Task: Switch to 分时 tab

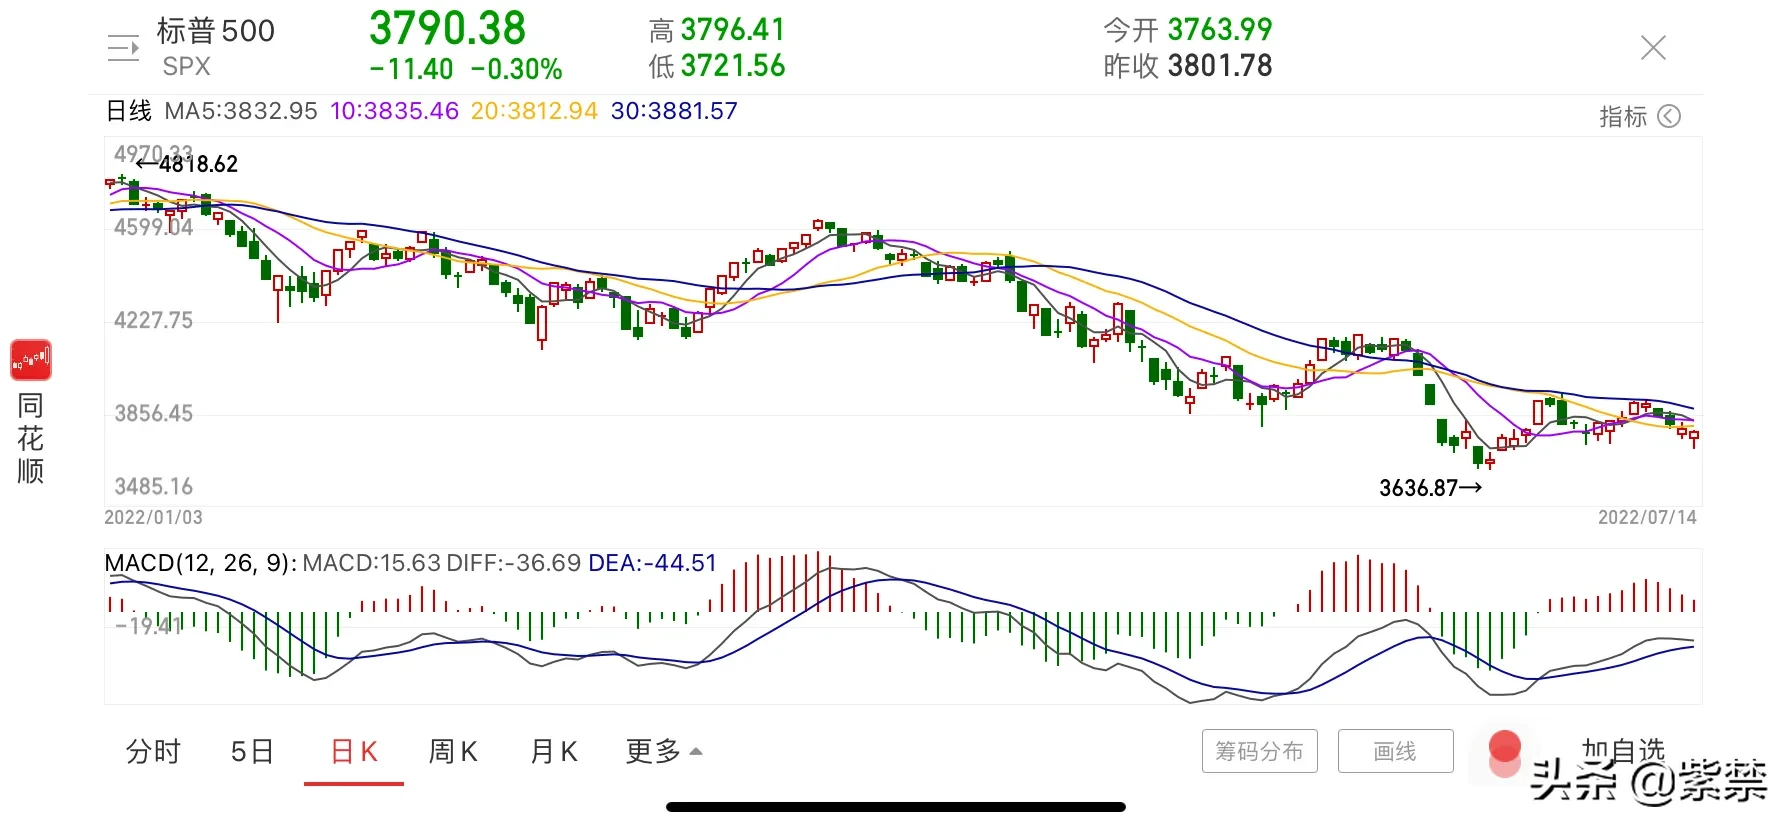Action: pyautogui.click(x=153, y=751)
